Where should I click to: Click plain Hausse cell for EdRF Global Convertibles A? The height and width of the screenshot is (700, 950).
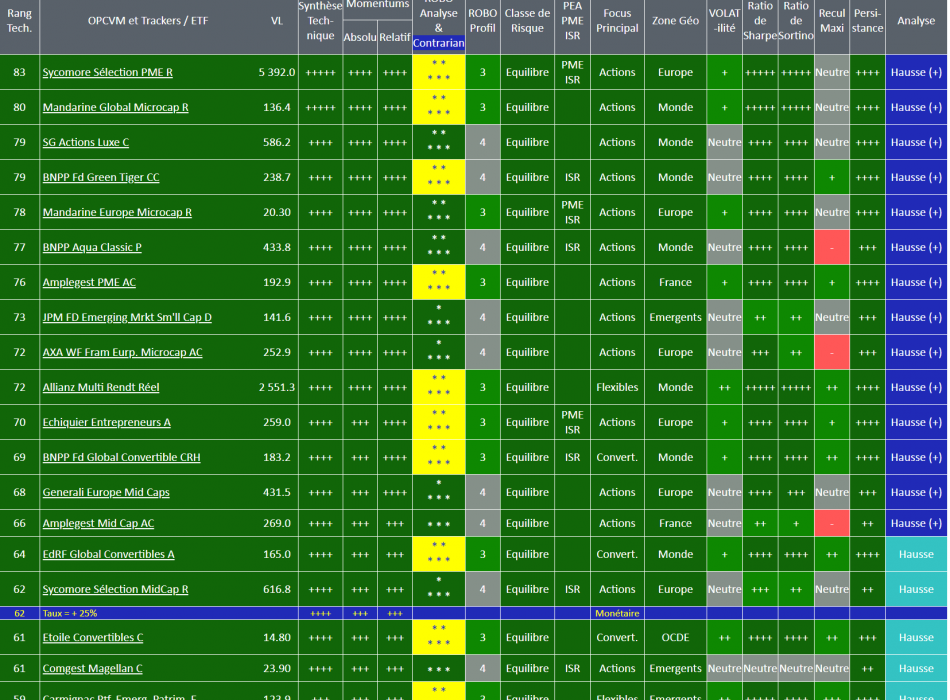[x=916, y=554]
